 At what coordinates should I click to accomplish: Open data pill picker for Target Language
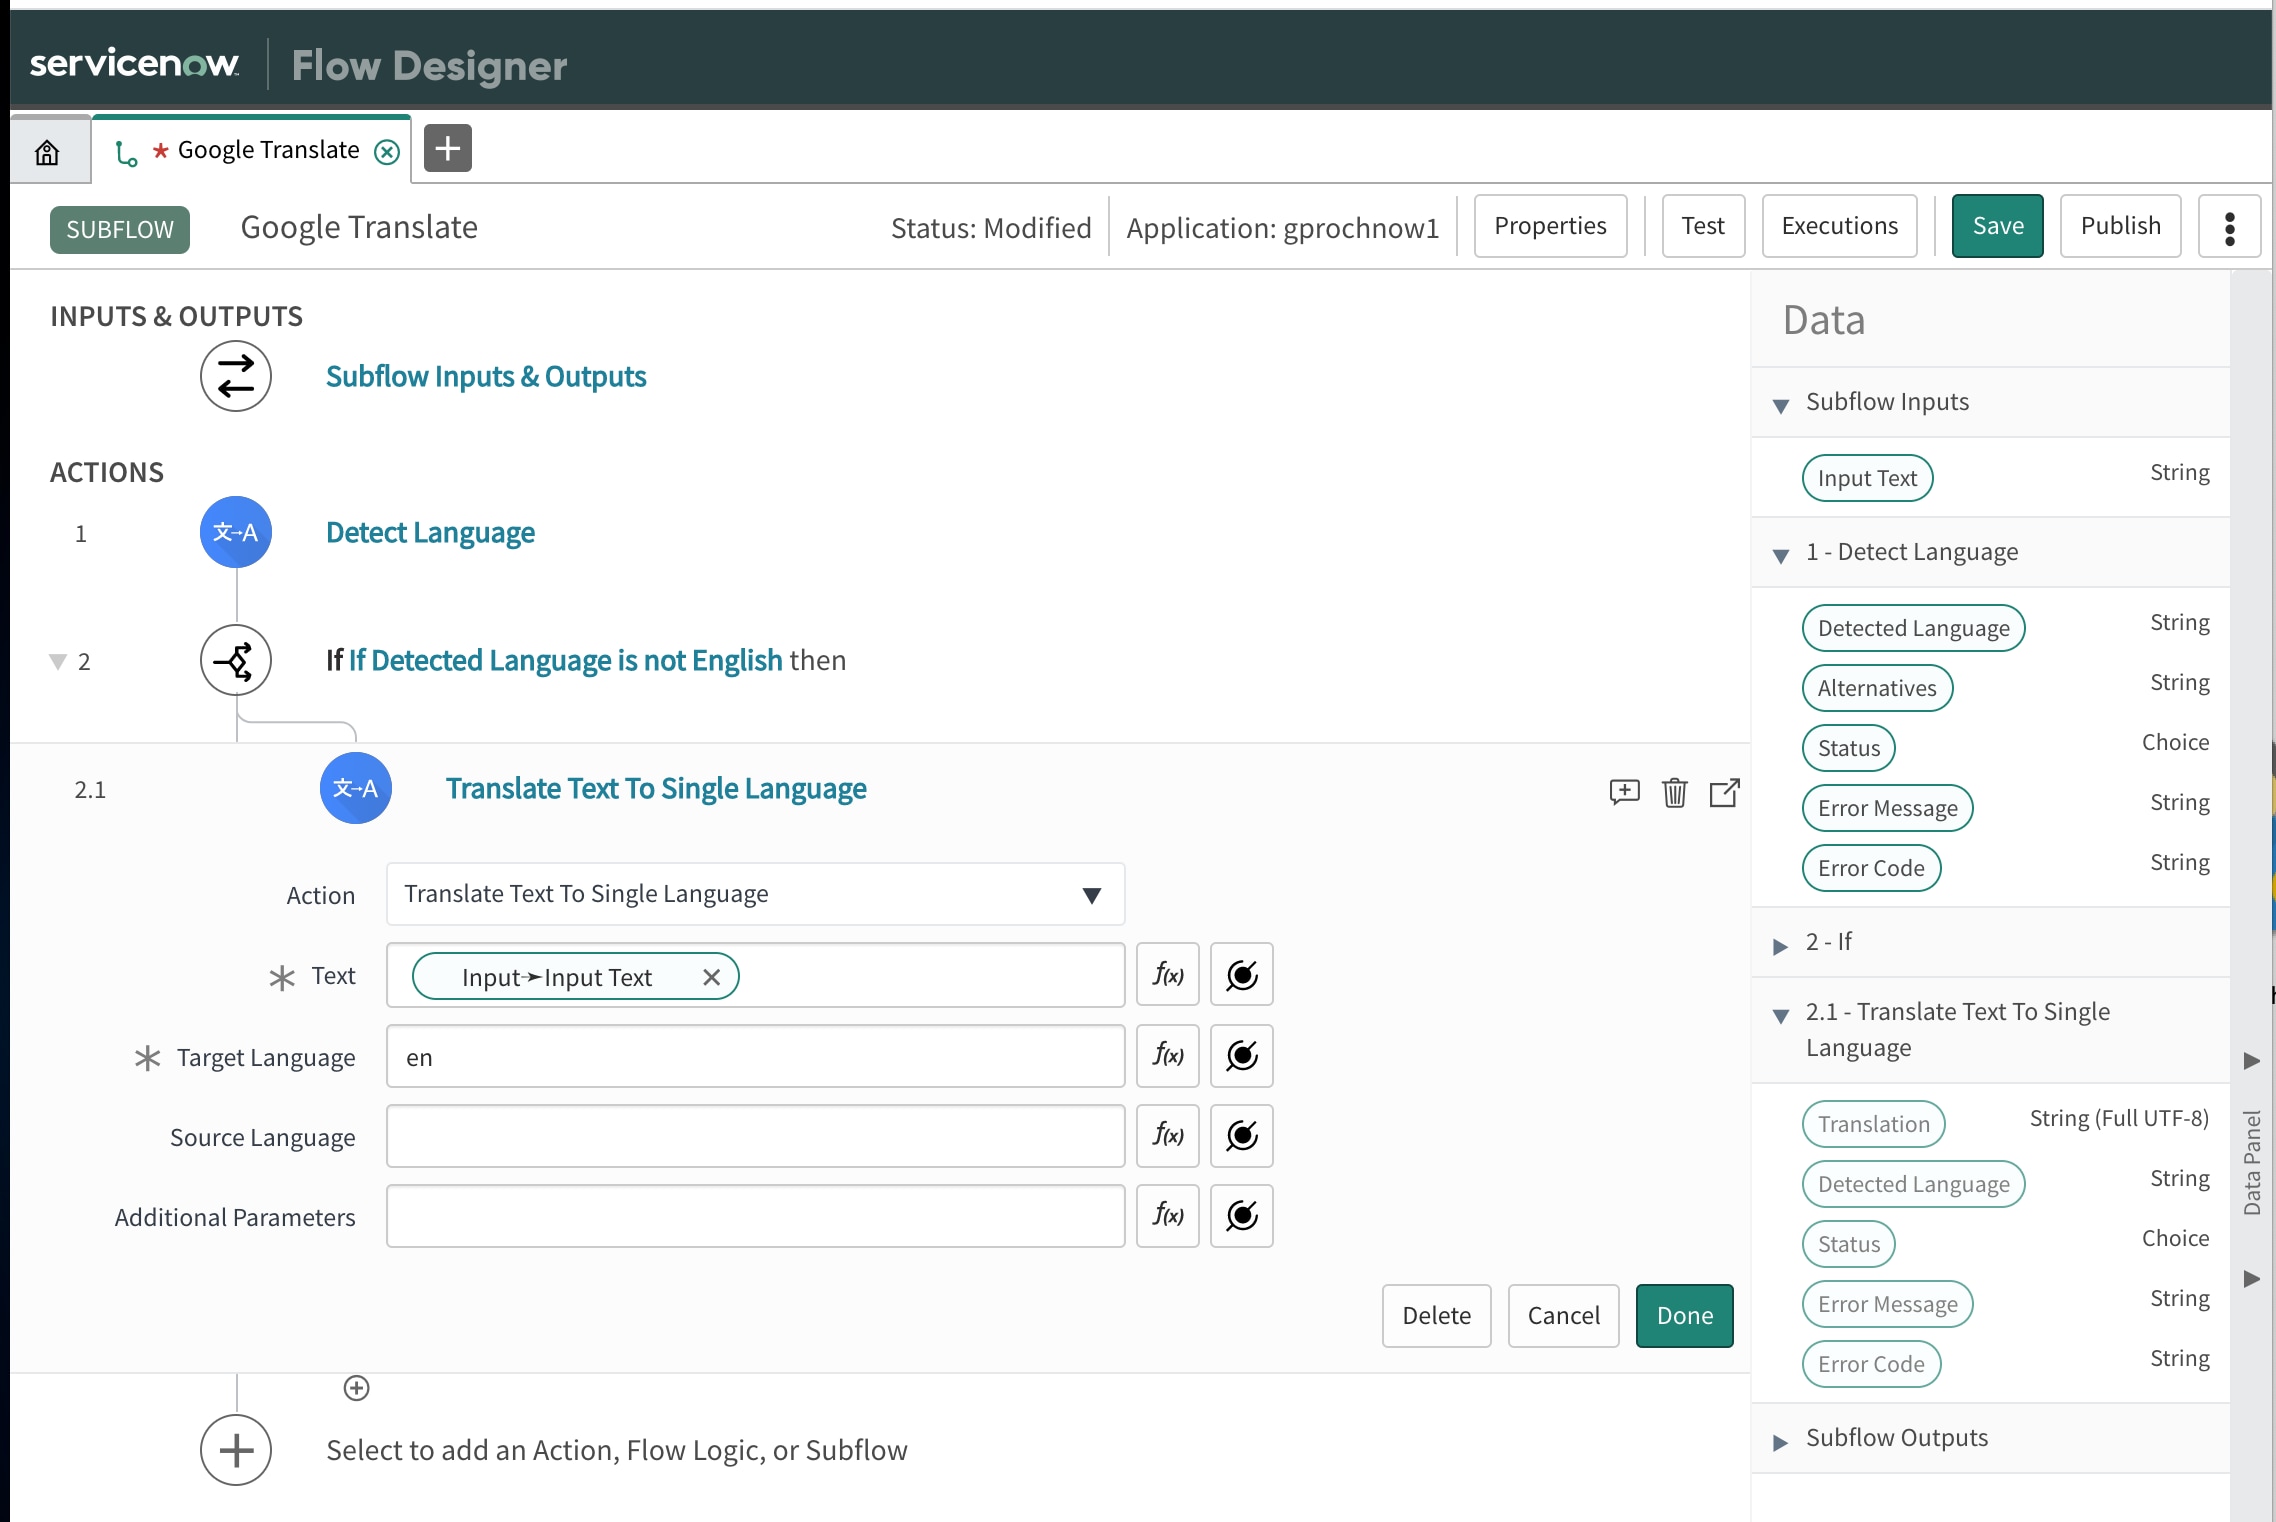click(1241, 1055)
